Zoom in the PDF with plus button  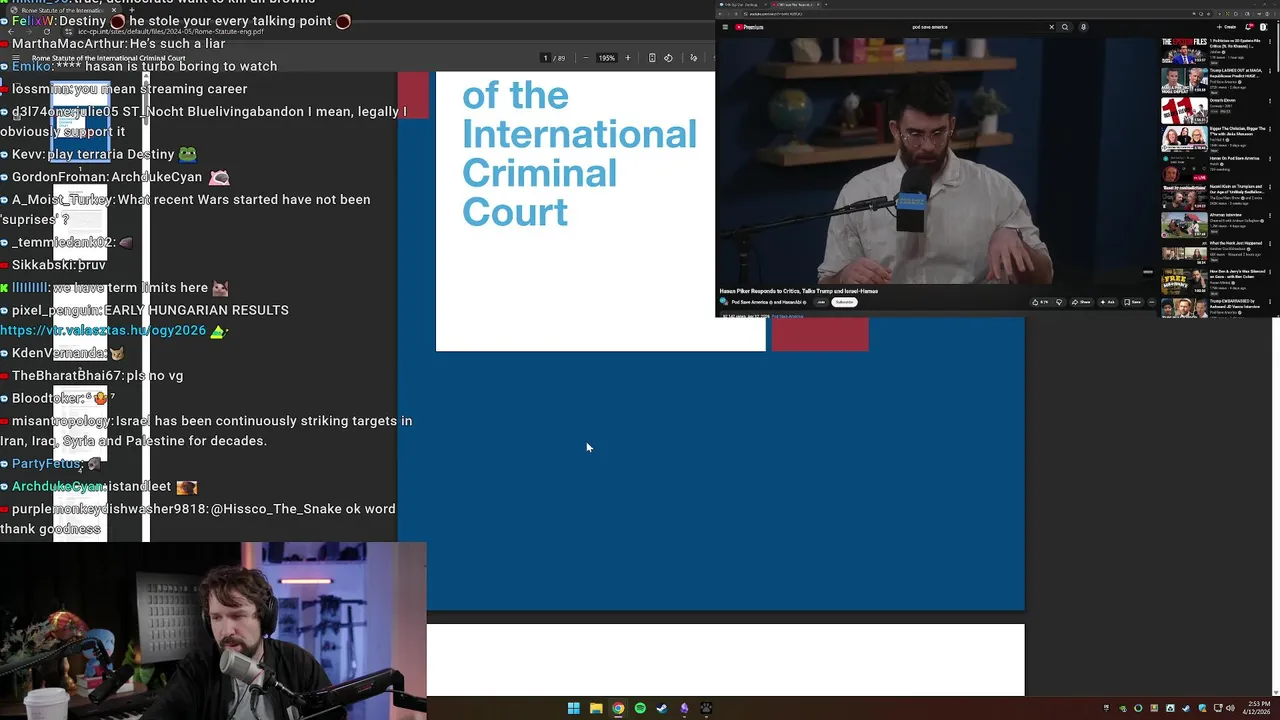tap(628, 58)
